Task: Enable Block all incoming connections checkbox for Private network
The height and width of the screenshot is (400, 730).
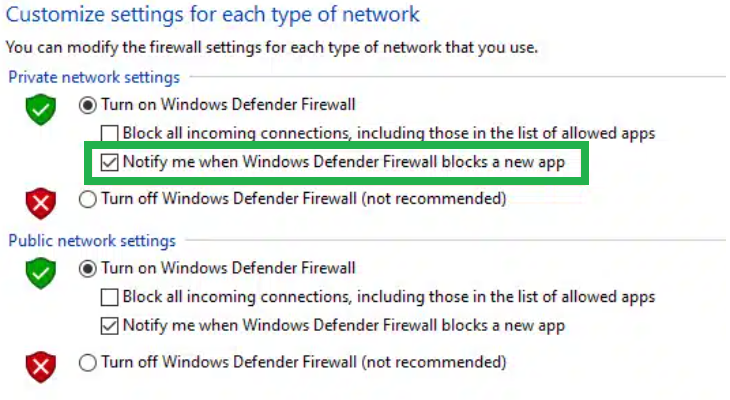Action: tap(110, 133)
